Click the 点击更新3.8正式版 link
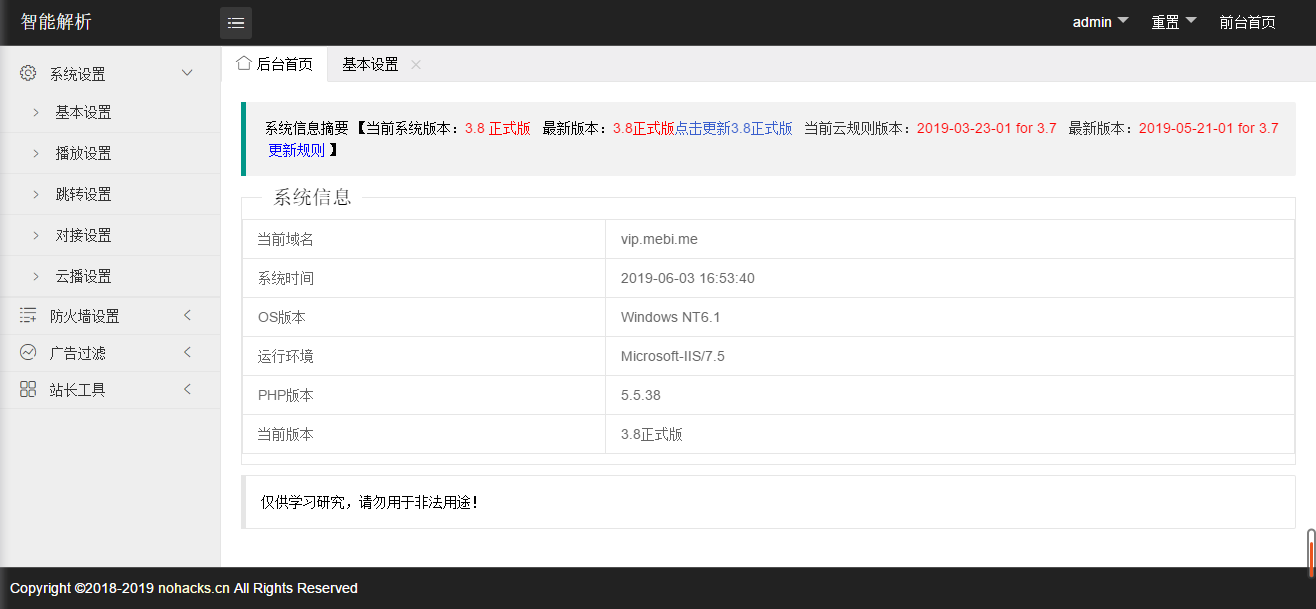Screen dimensions: 1316x609 click(x=734, y=128)
